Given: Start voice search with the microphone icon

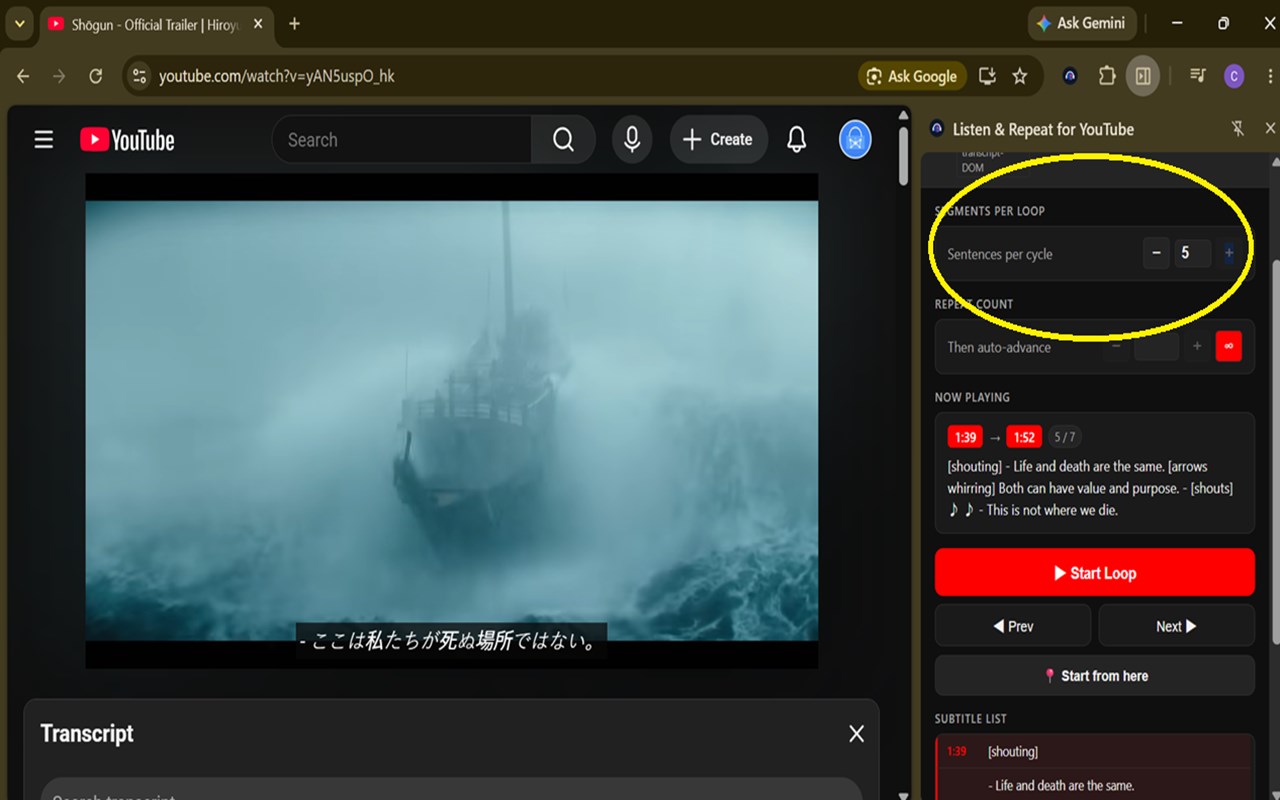Looking at the screenshot, I should click(x=632, y=140).
